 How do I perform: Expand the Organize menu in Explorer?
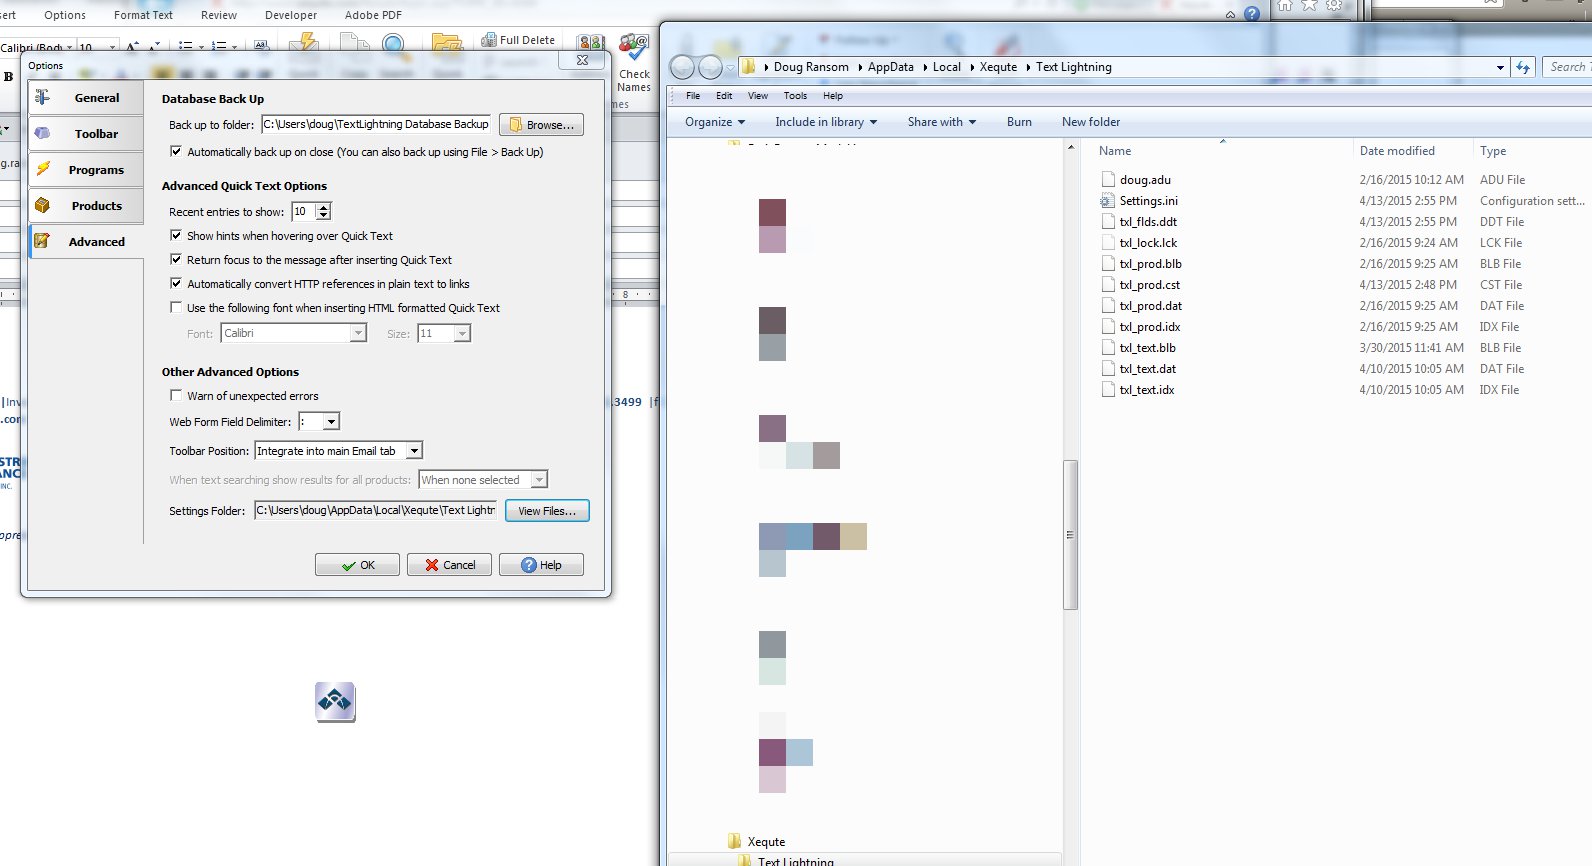[714, 122]
